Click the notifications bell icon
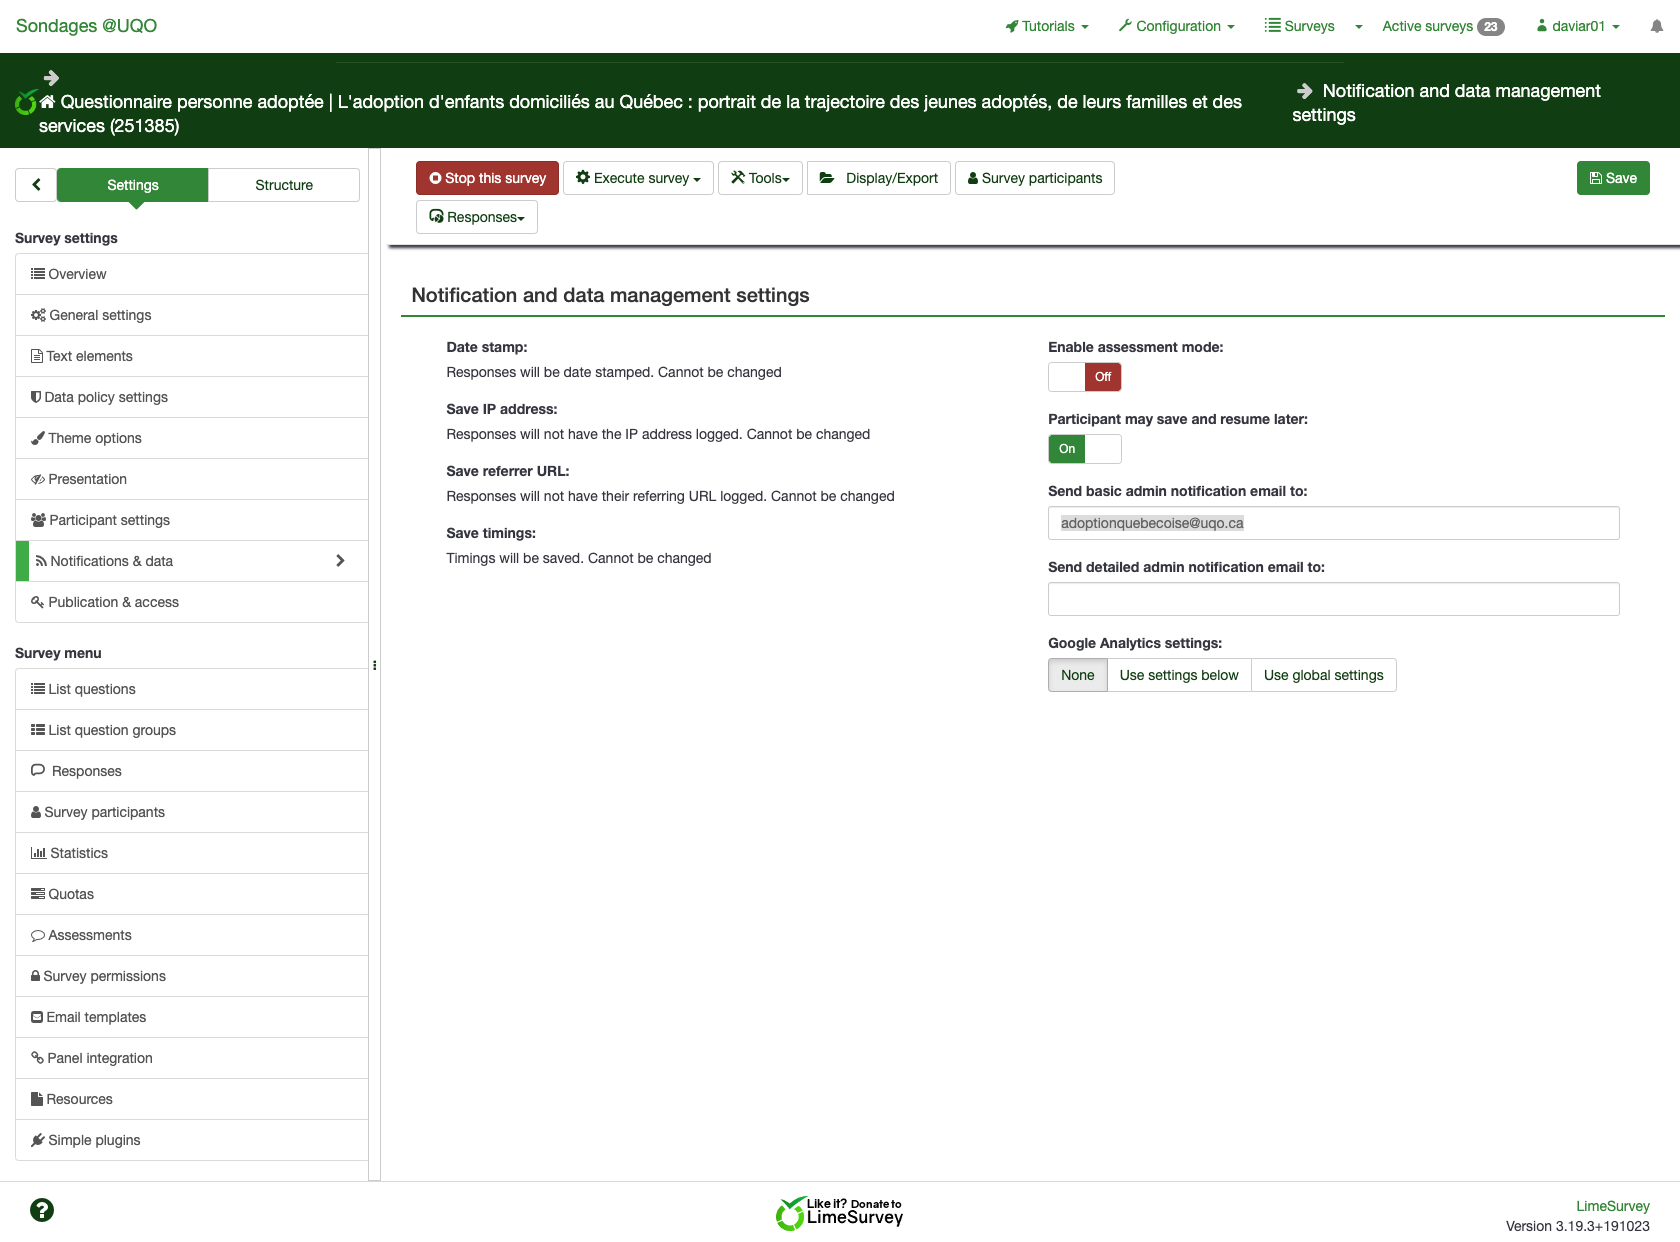Viewport: 1680px width, 1242px height. click(x=1656, y=27)
